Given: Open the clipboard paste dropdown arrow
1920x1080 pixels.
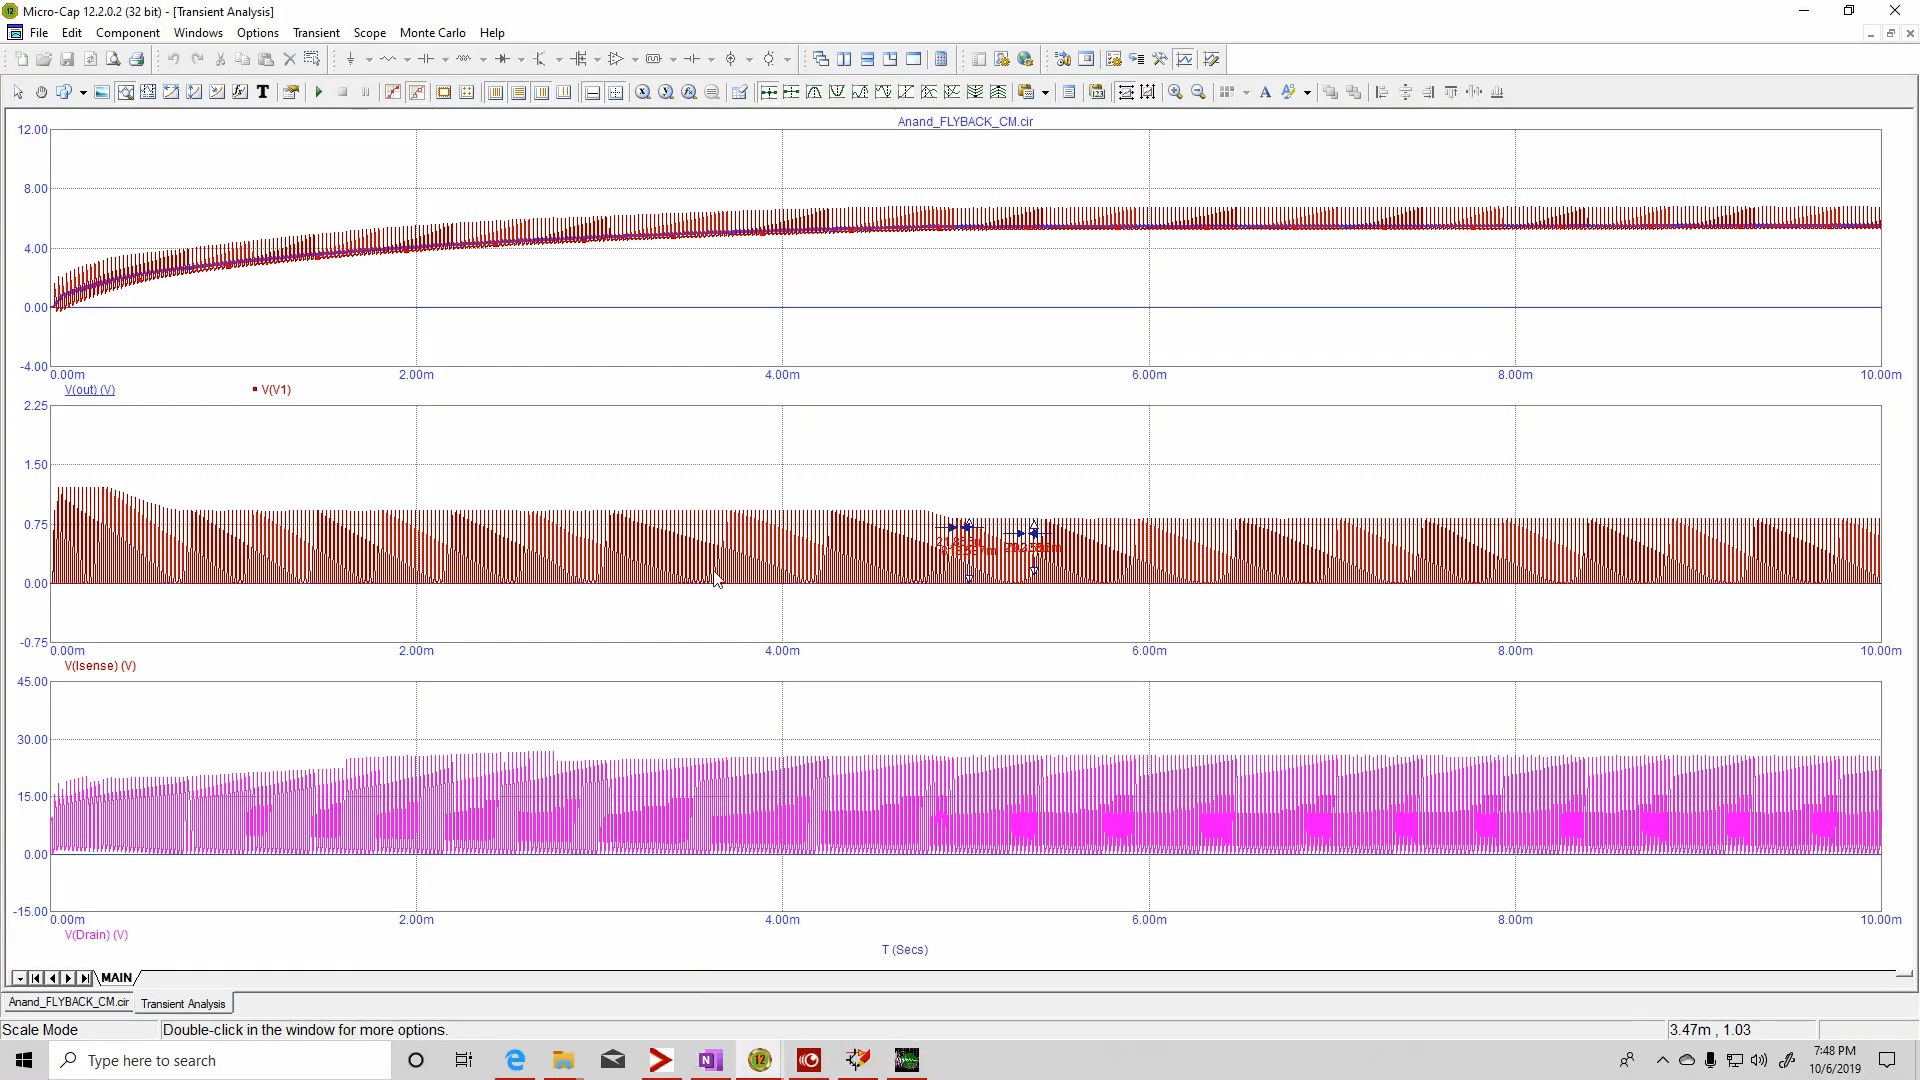Looking at the screenshot, I should click(x=1045, y=92).
